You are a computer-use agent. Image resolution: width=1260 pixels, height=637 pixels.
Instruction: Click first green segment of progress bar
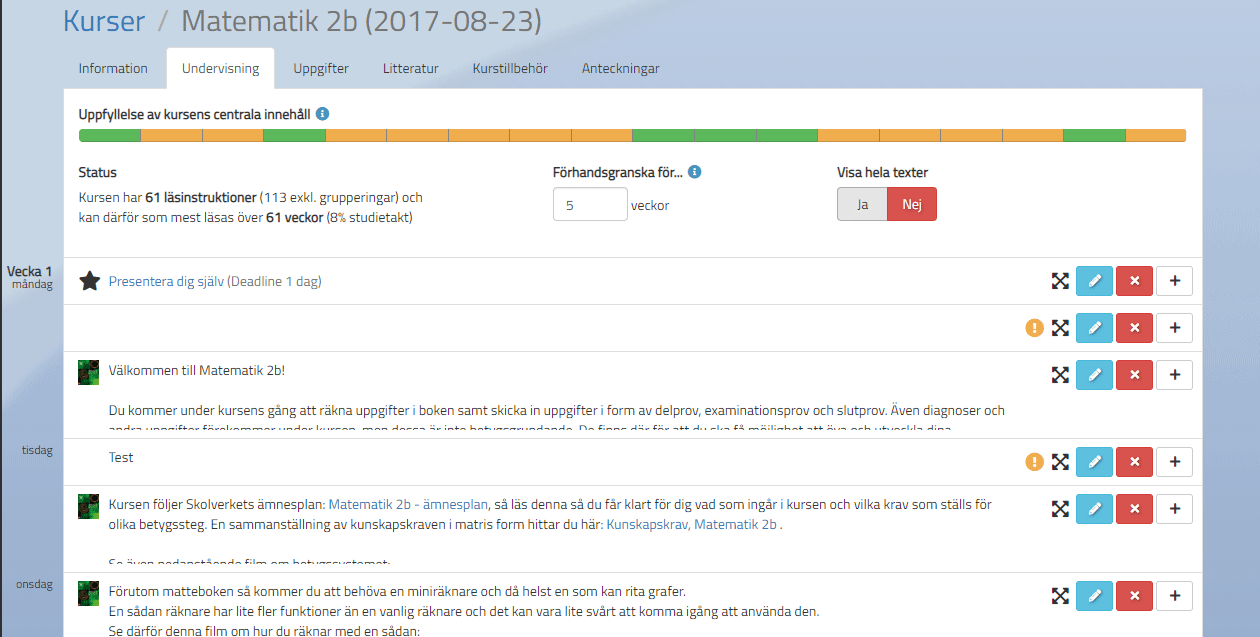point(109,136)
